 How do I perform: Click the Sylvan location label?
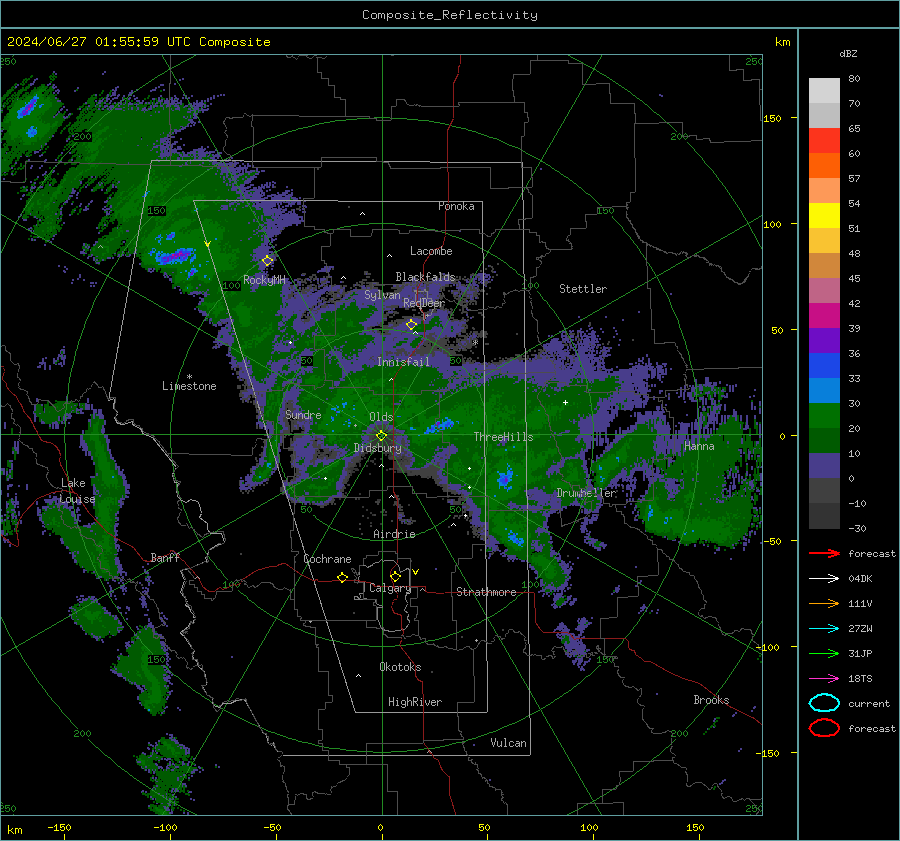click(382, 295)
